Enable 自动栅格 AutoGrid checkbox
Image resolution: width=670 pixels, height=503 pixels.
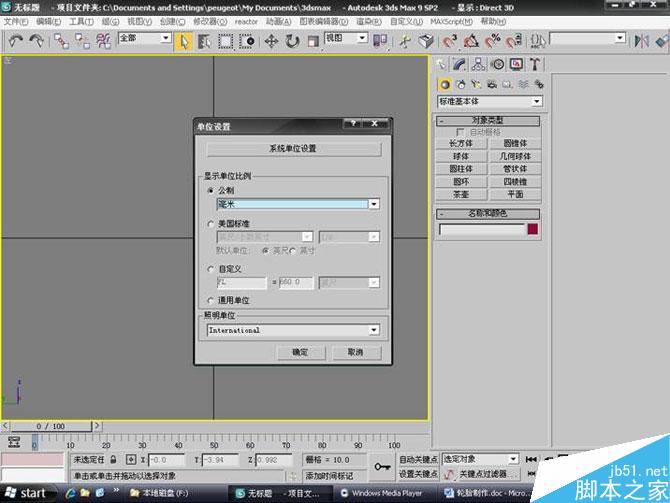tap(460, 132)
